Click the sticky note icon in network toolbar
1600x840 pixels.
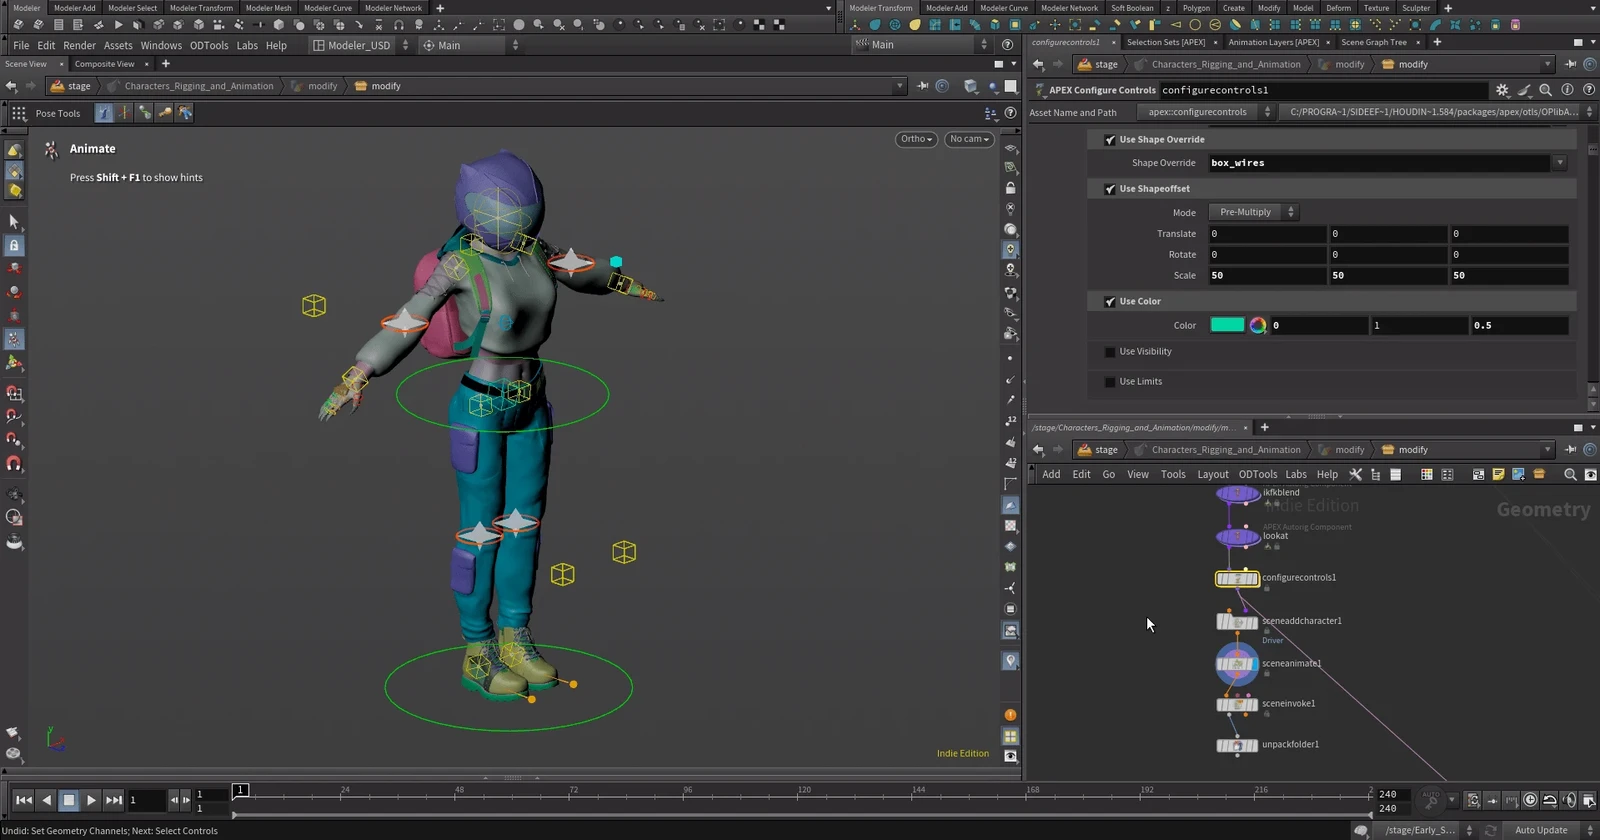(x=1498, y=475)
